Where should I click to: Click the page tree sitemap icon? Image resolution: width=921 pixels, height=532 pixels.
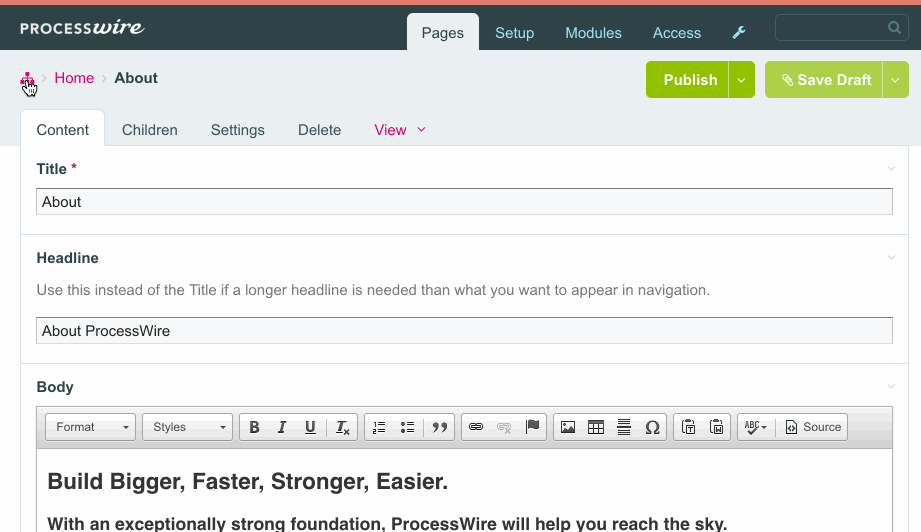point(27,79)
